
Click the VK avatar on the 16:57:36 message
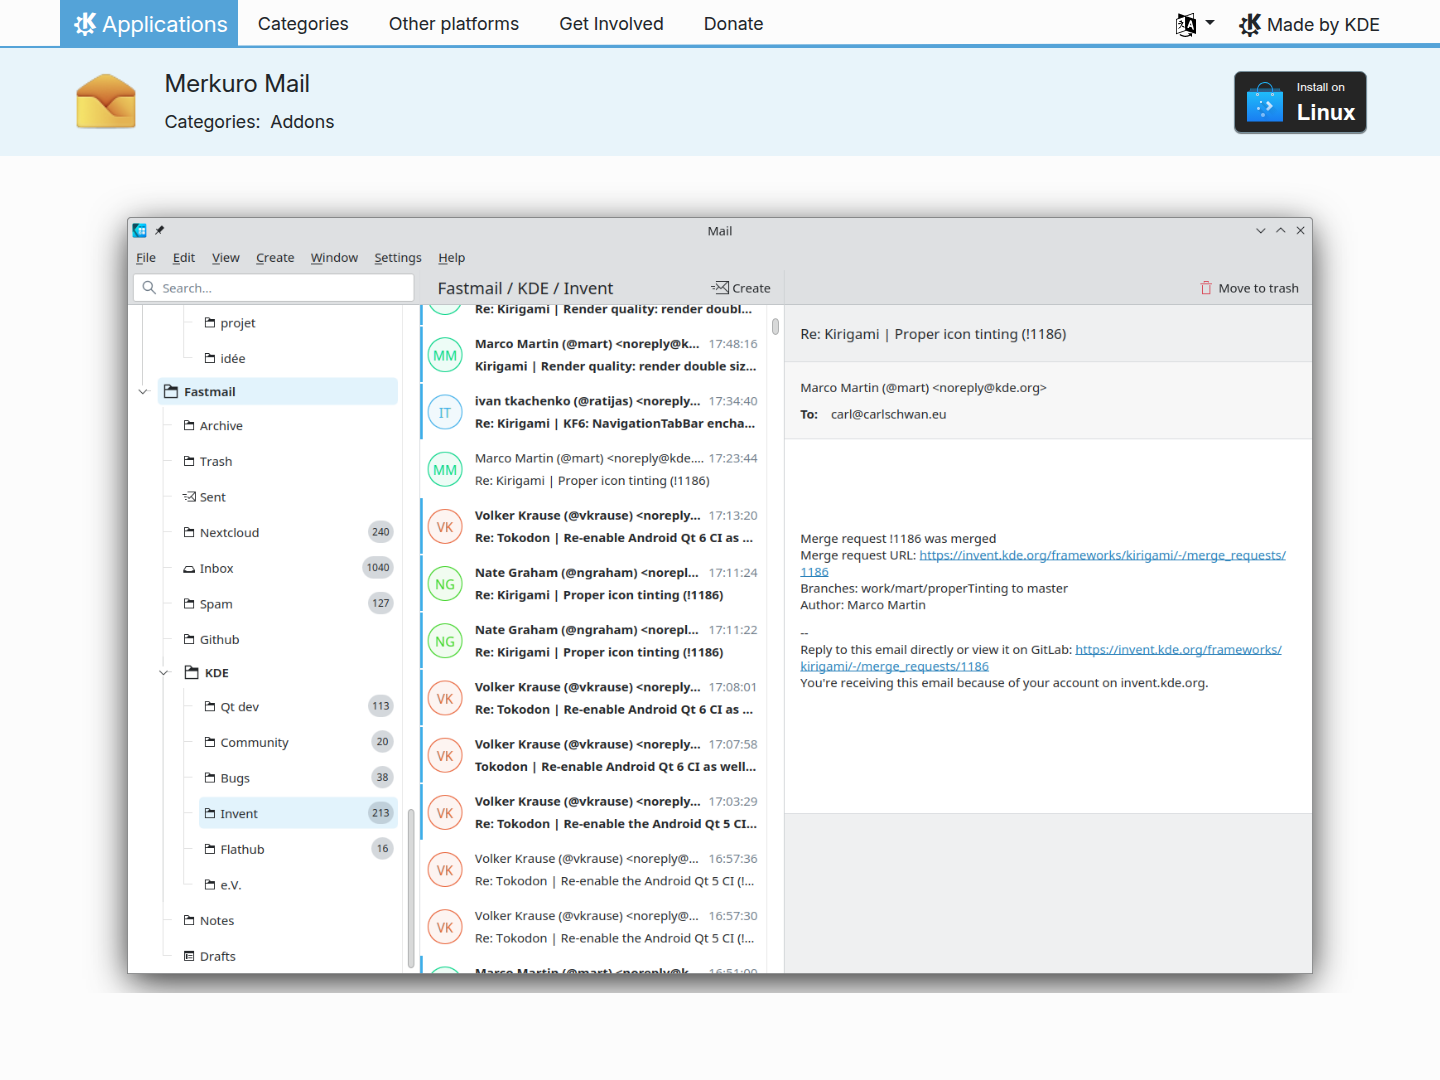coord(445,870)
